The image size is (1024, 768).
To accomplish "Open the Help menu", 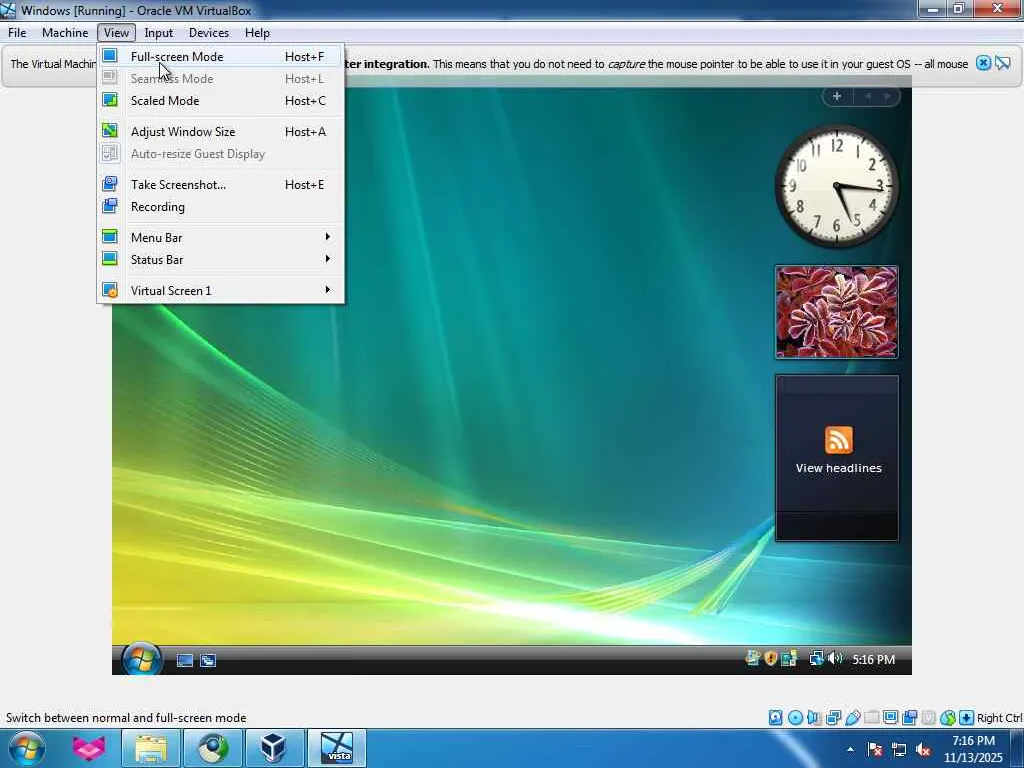I will pos(257,33).
